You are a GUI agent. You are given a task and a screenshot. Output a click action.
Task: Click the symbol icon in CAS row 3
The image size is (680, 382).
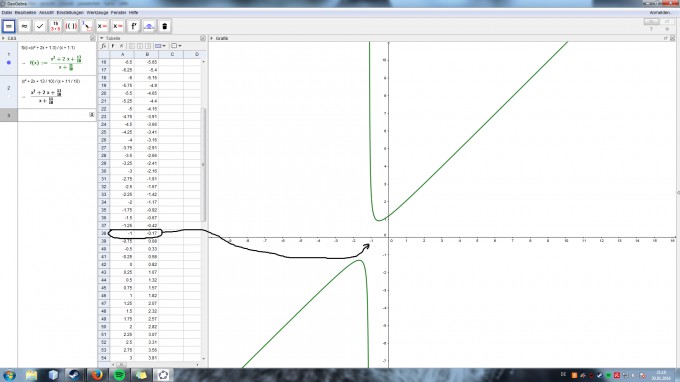[92, 115]
